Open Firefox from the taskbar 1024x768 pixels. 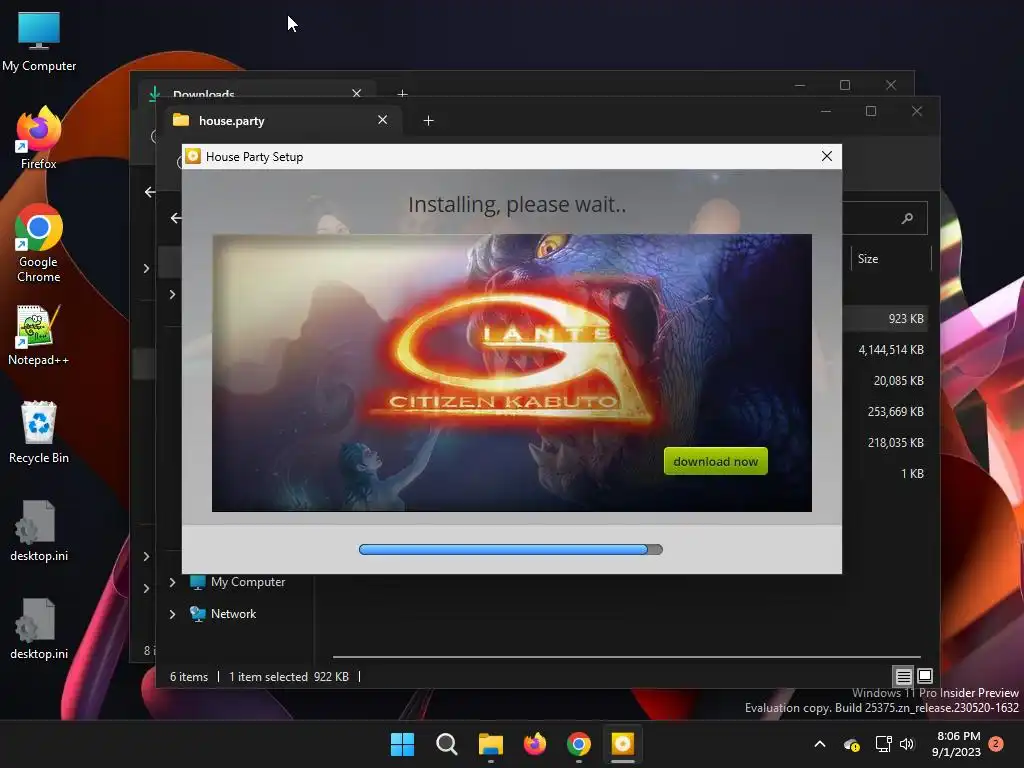(x=535, y=744)
